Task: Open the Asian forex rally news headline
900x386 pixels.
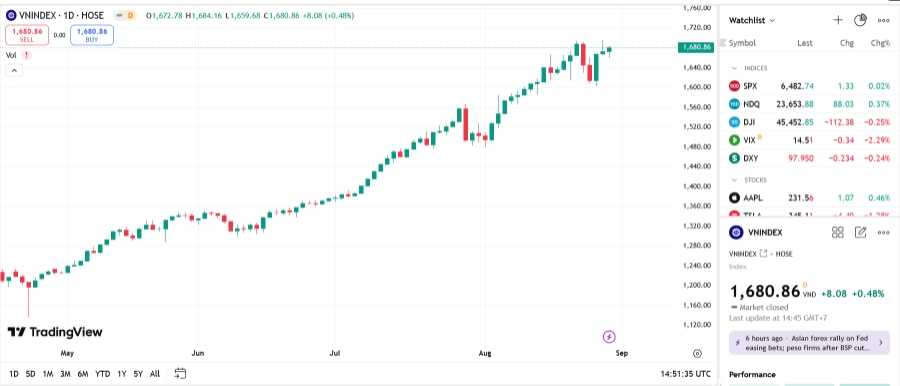Action: tap(809, 343)
